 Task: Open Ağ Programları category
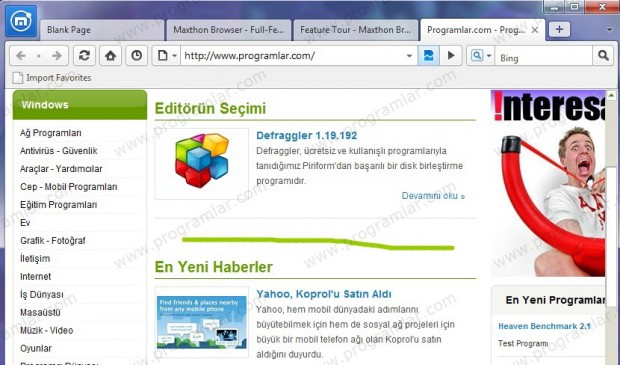51,133
